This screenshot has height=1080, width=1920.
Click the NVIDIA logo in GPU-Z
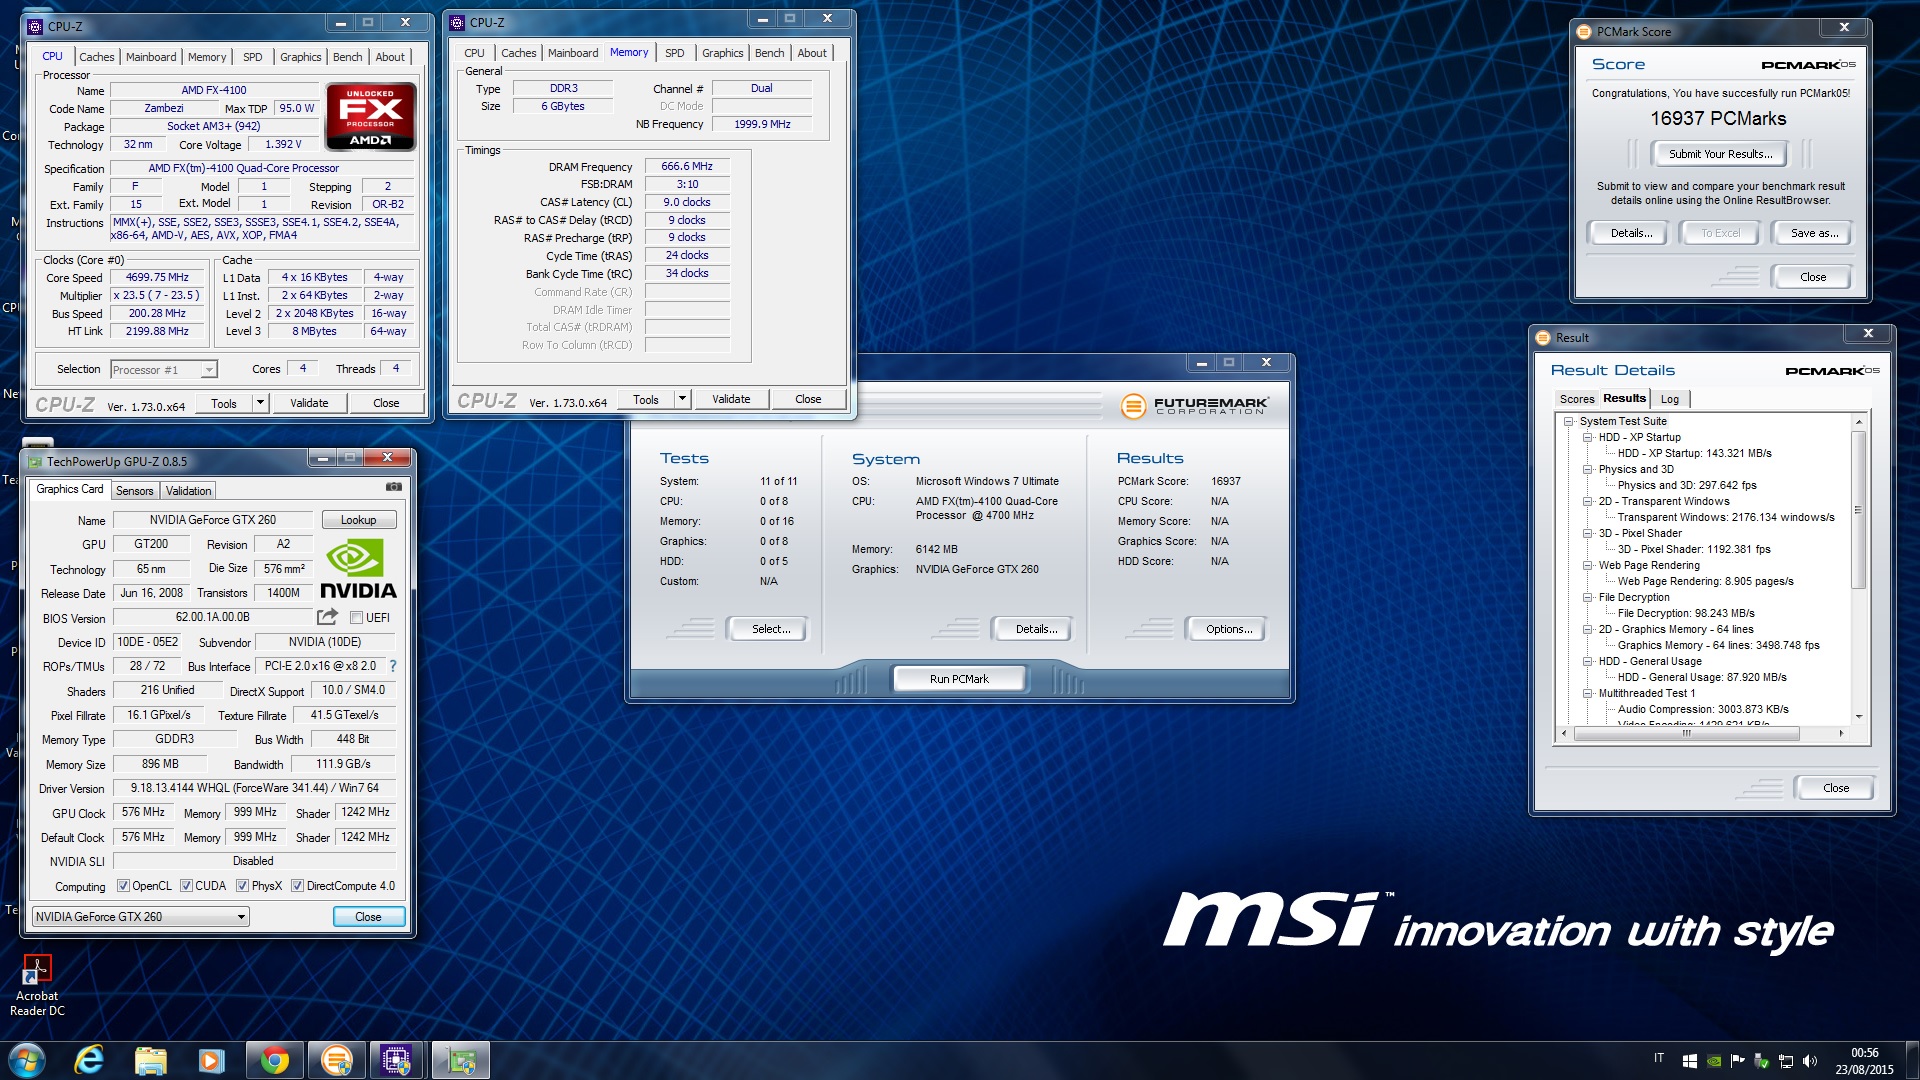358,569
